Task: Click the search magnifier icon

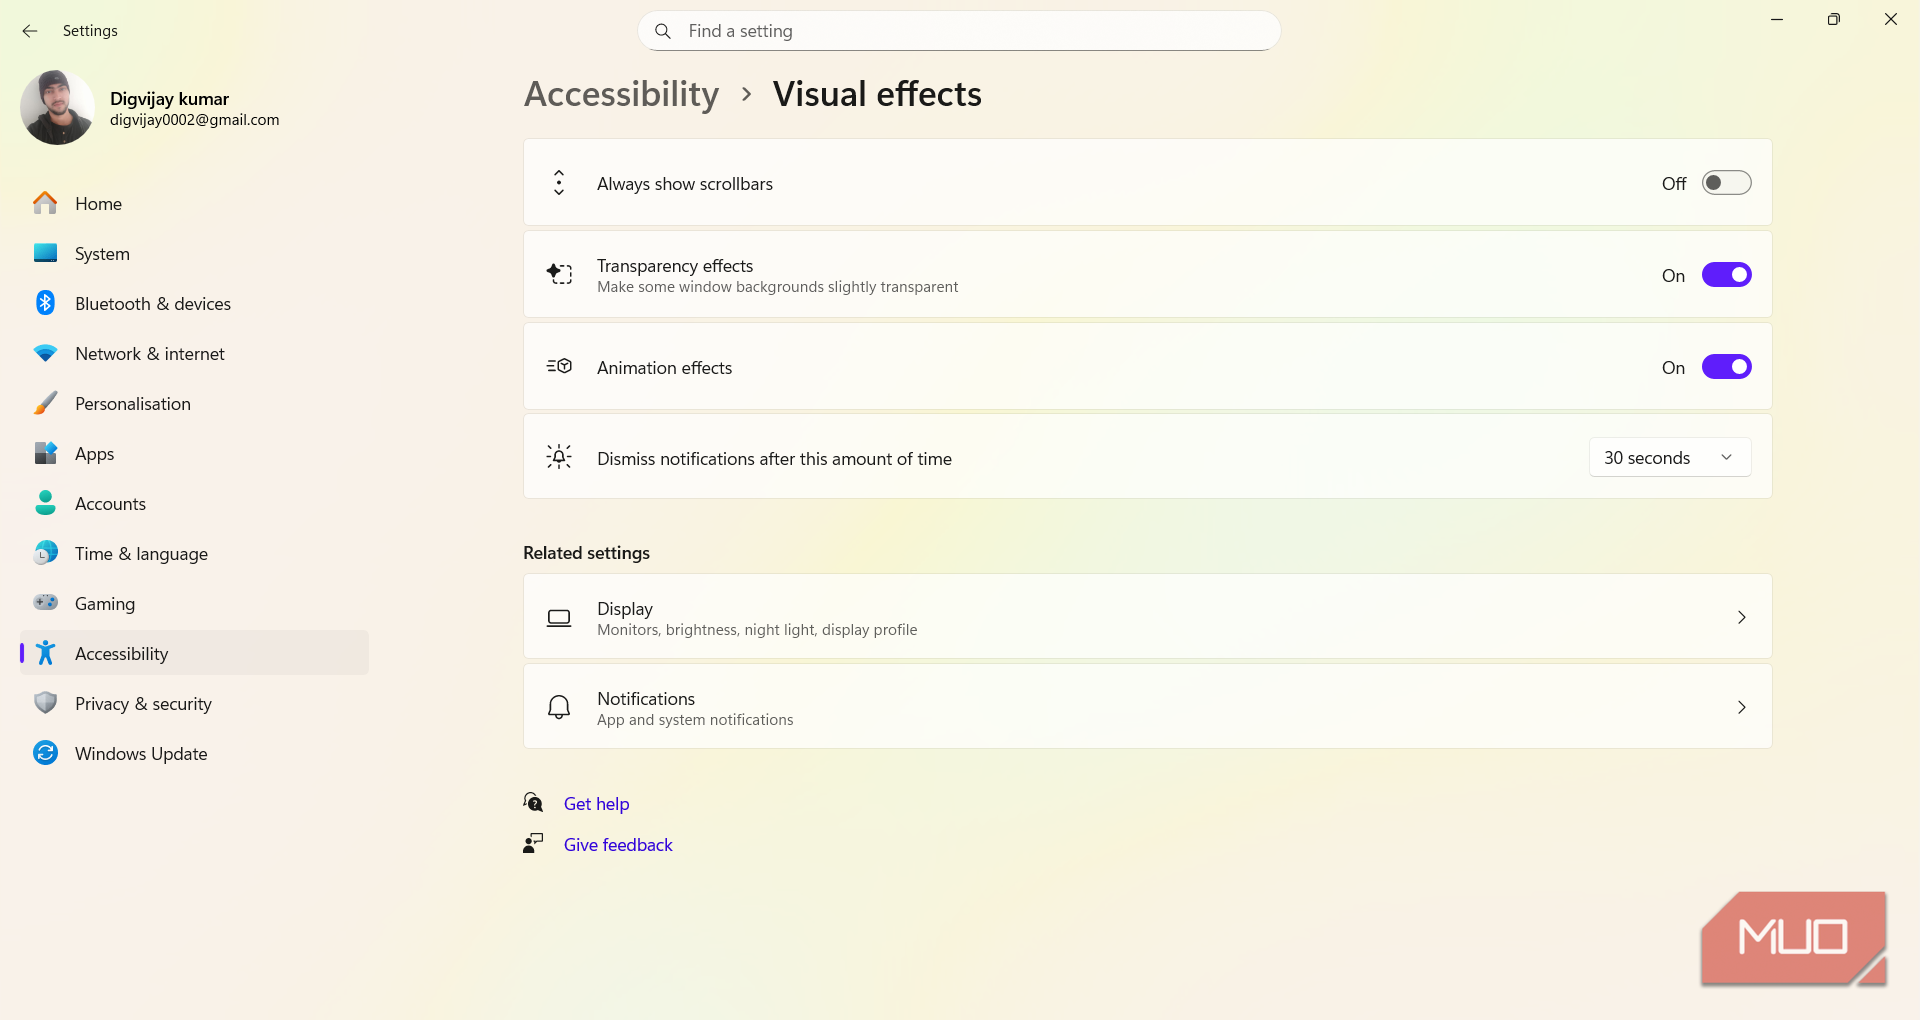Action: (x=663, y=31)
